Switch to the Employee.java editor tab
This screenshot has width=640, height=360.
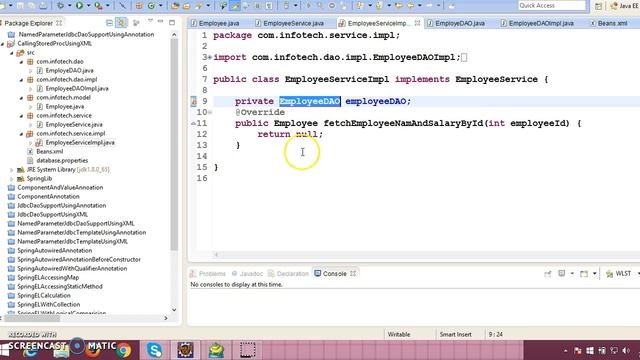[x=215, y=23]
